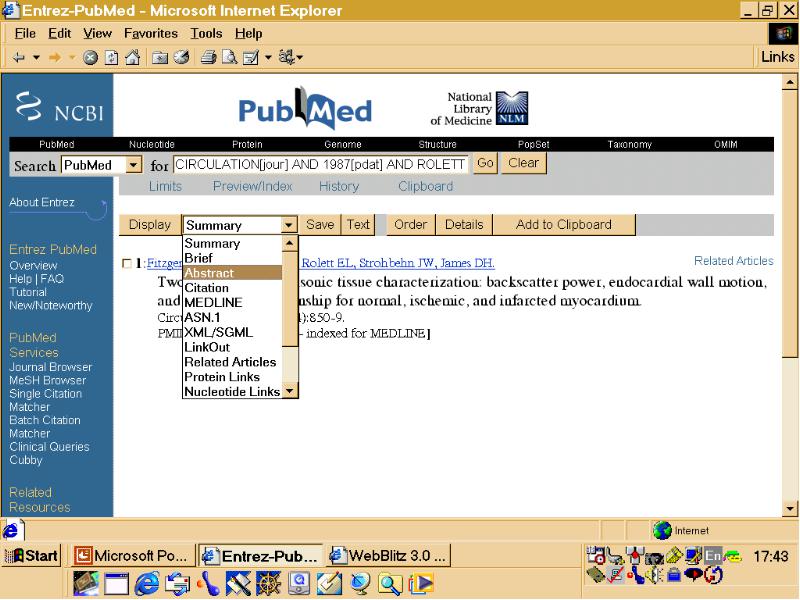800x600 pixels.
Task: Go back using the Back arrow
Action: point(19,57)
